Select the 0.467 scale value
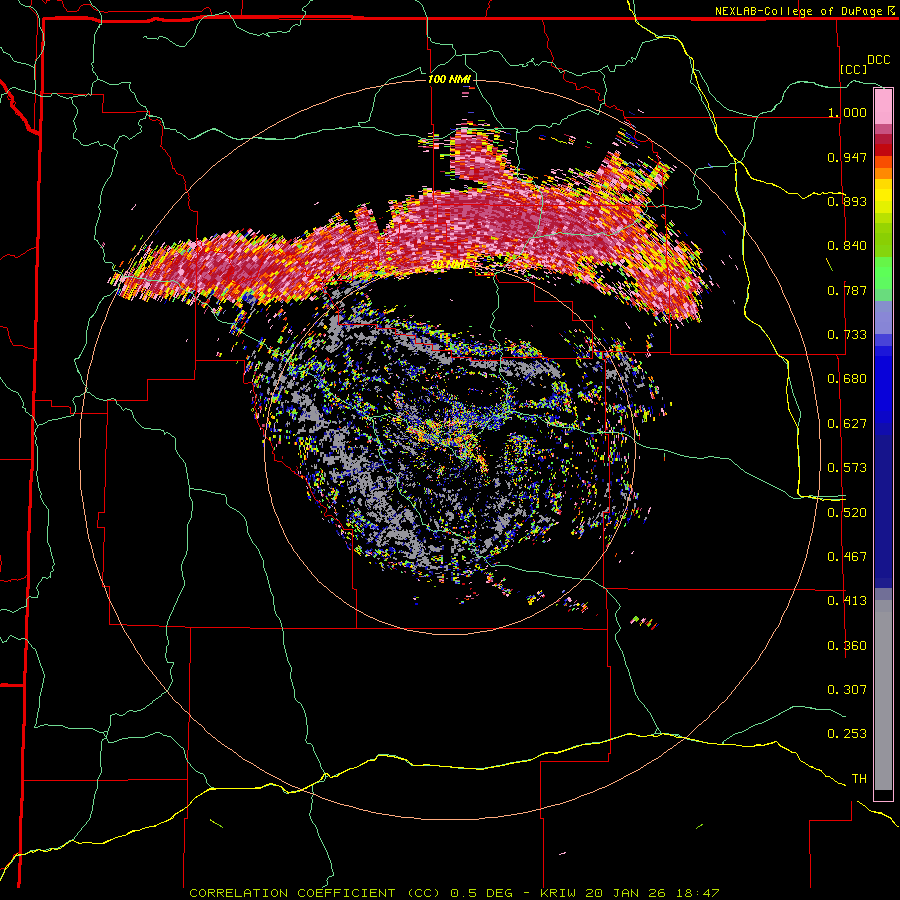This screenshot has width=900, height=900. click(x=847, y=557)
